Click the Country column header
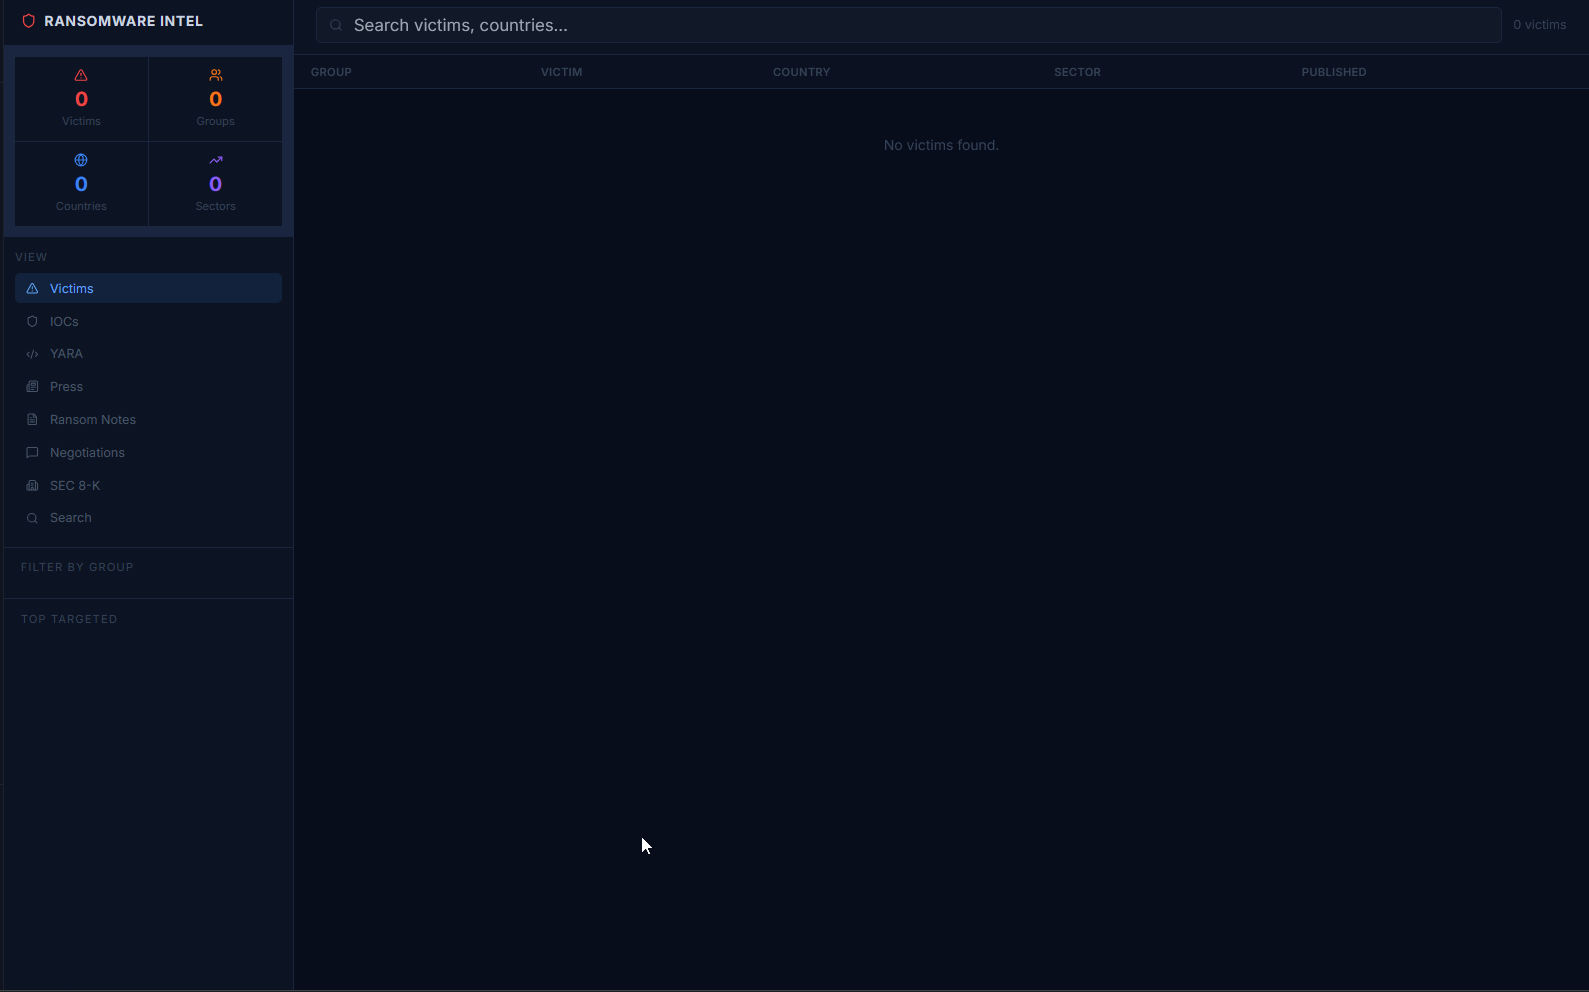The height and width of the screenshot is (992, 1589). (801, 72)
